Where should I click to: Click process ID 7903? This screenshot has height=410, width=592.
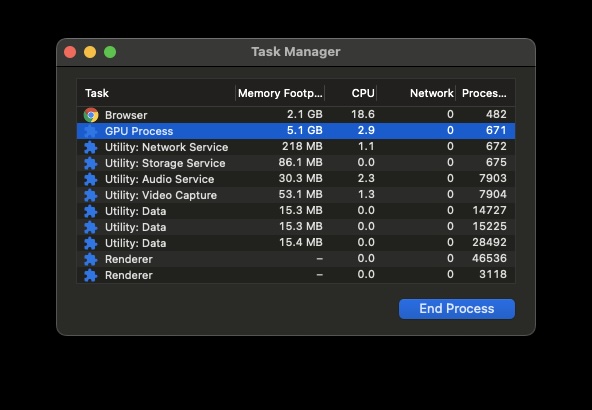[493, 178]
